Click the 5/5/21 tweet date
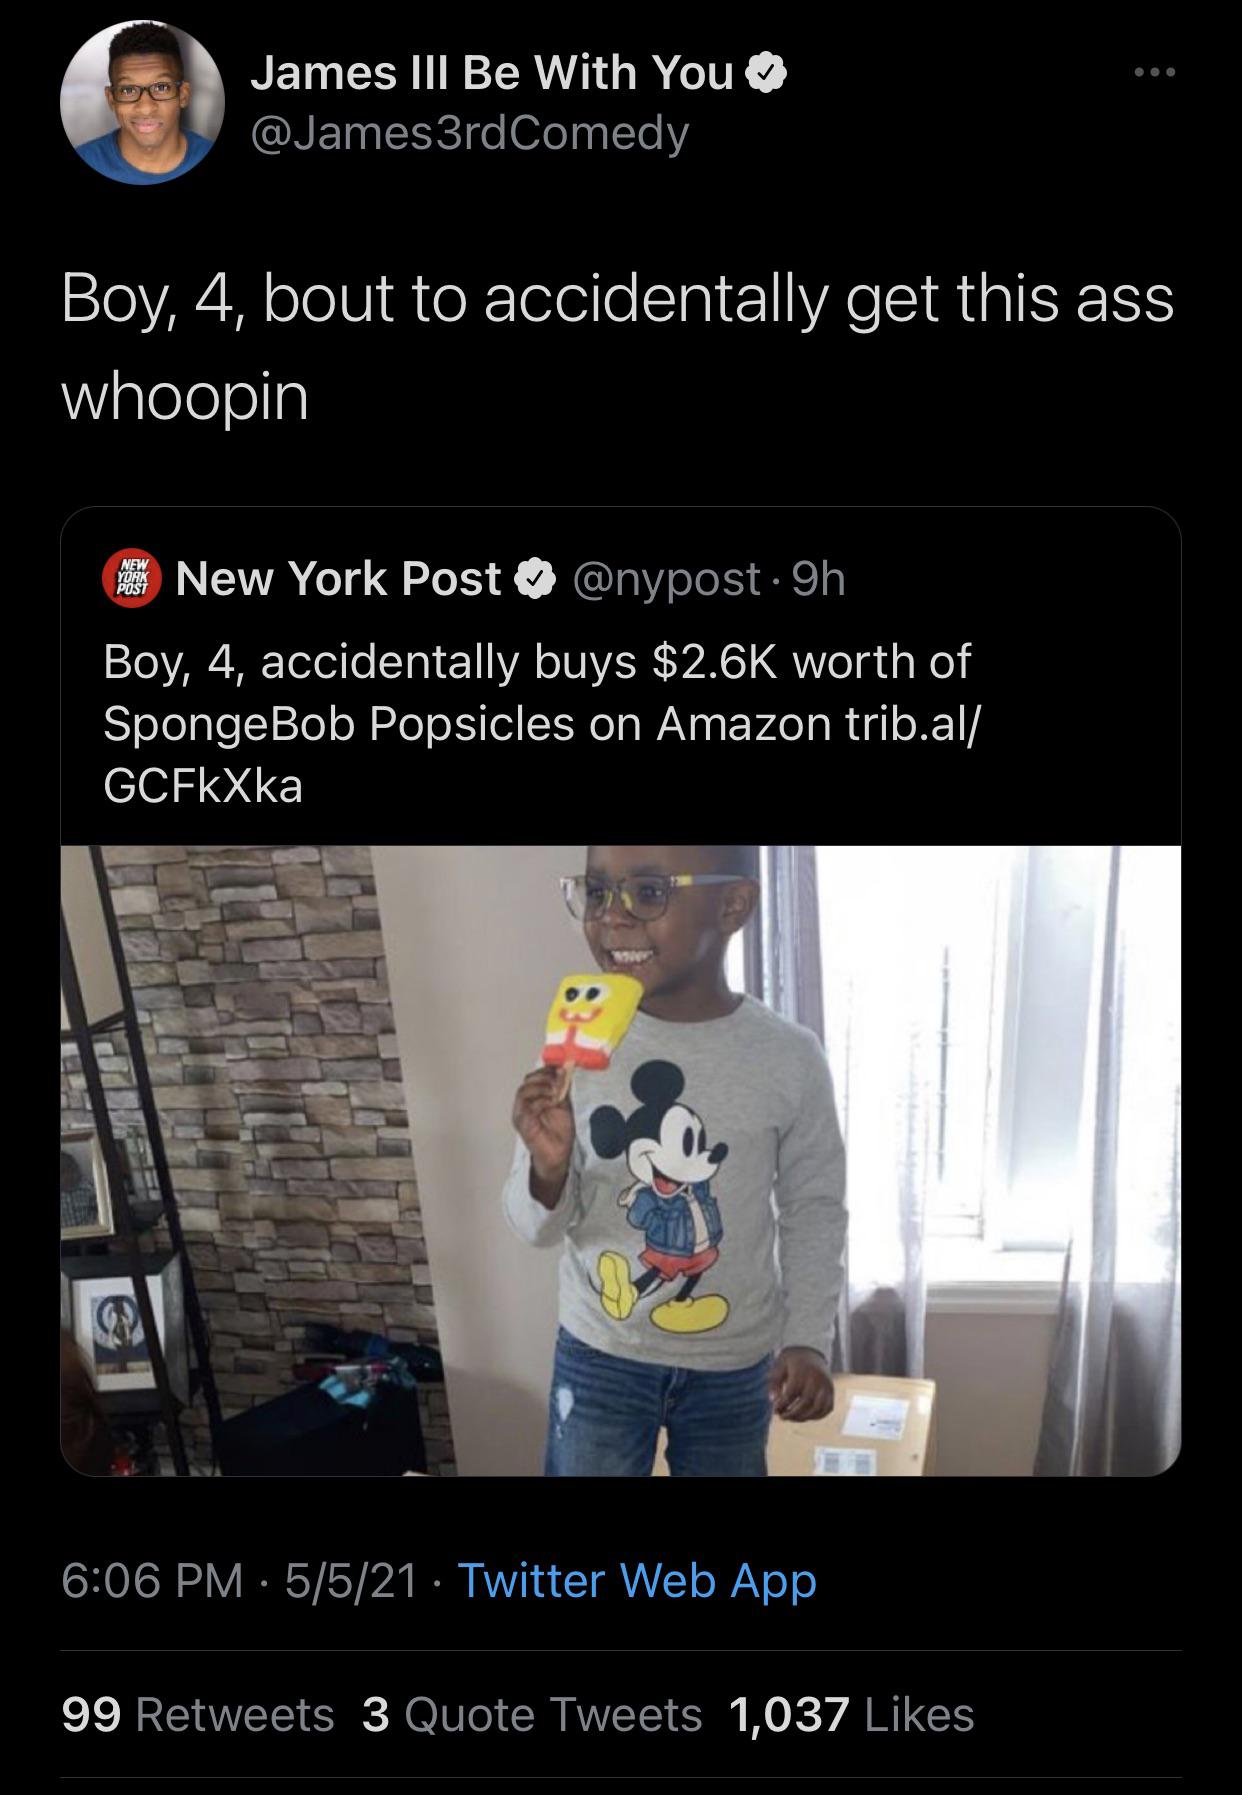The height and width of the screenshot is (1795, 1242). coord(351,1580)
